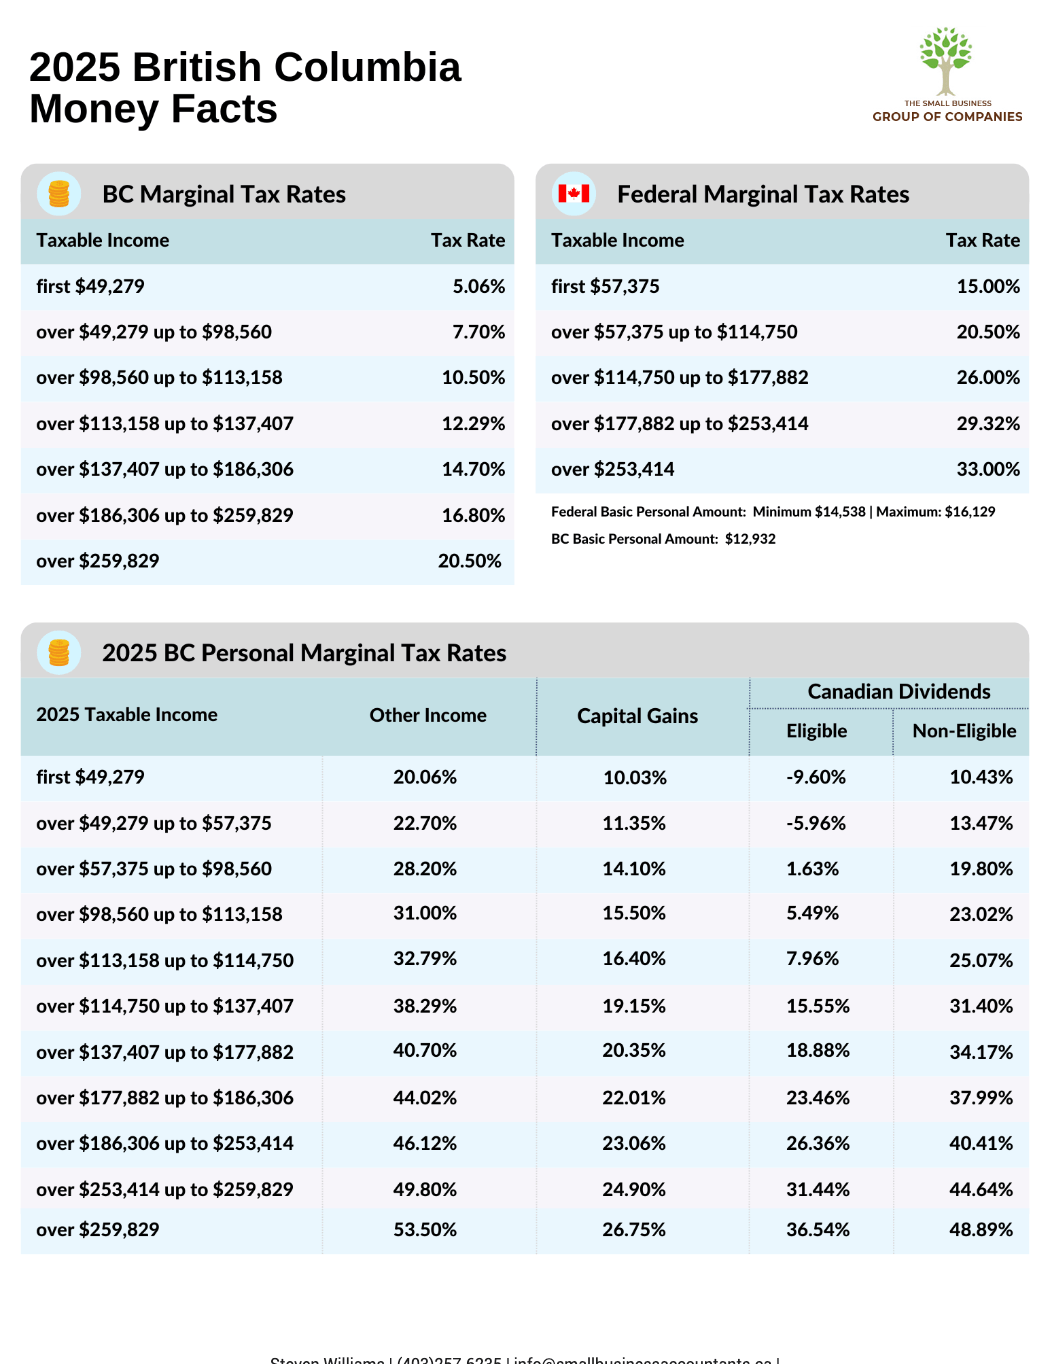Select the Other Income column header
The image size is (1050, 1364).
click(428, 715)
